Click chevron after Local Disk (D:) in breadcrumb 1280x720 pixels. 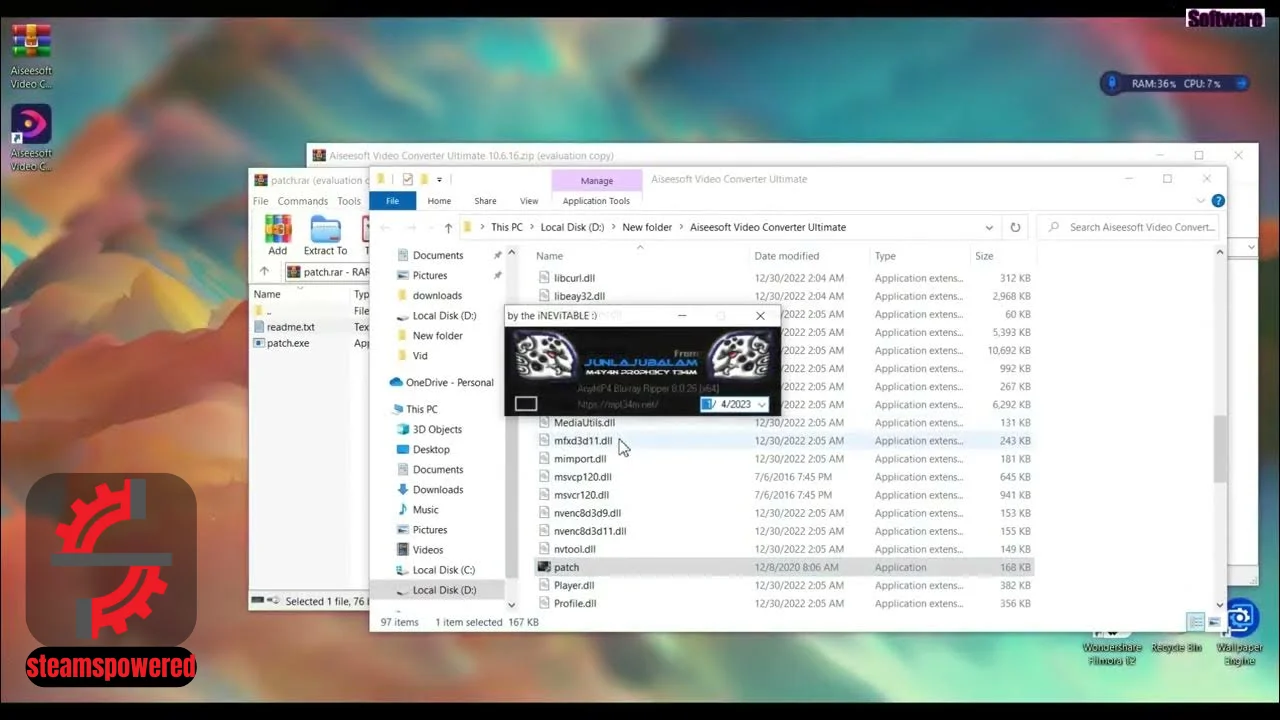click(x=613, y=227)
